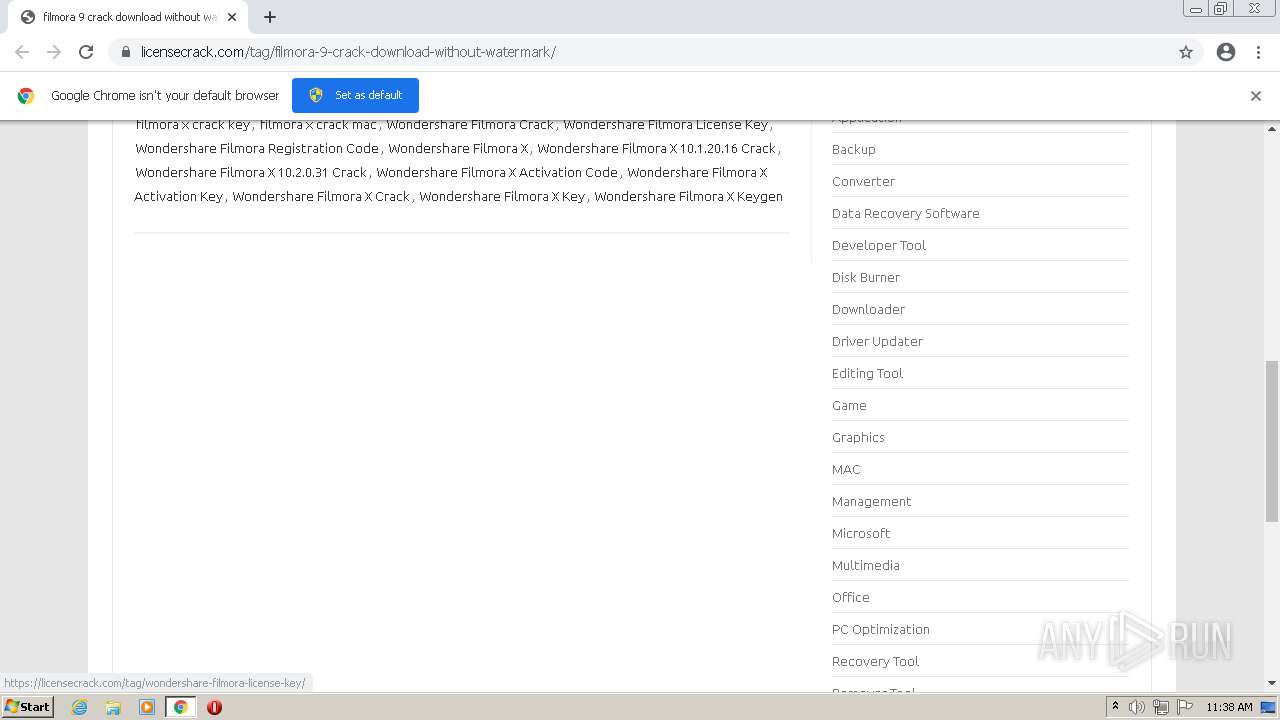This screenshot has height=720, width=1280.
Task: Open a new tab with the plus button
Action: pyautogui.click(x=270, y=17)
